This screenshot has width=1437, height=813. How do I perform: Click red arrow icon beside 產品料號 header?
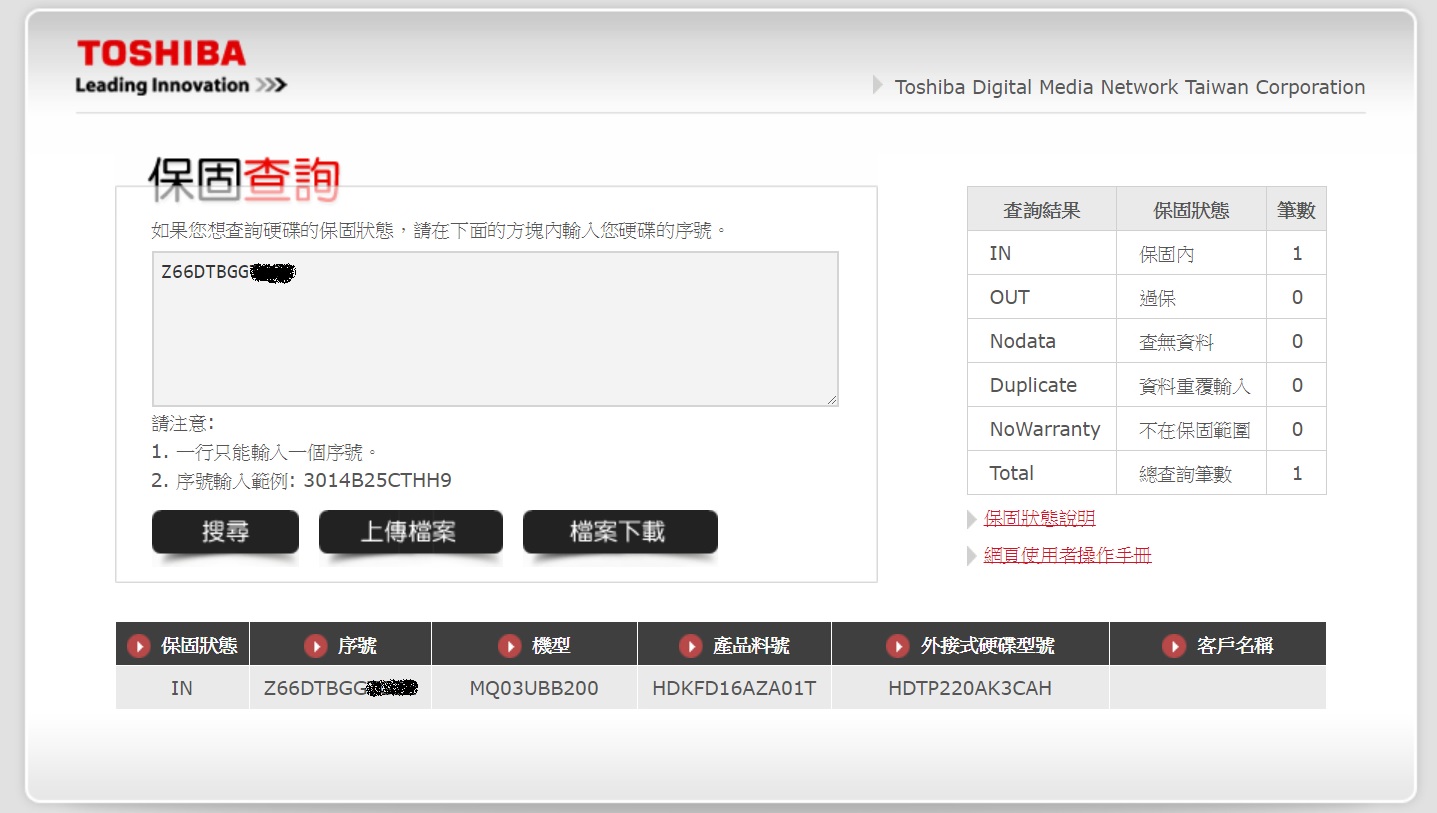[x=690, y=646]
